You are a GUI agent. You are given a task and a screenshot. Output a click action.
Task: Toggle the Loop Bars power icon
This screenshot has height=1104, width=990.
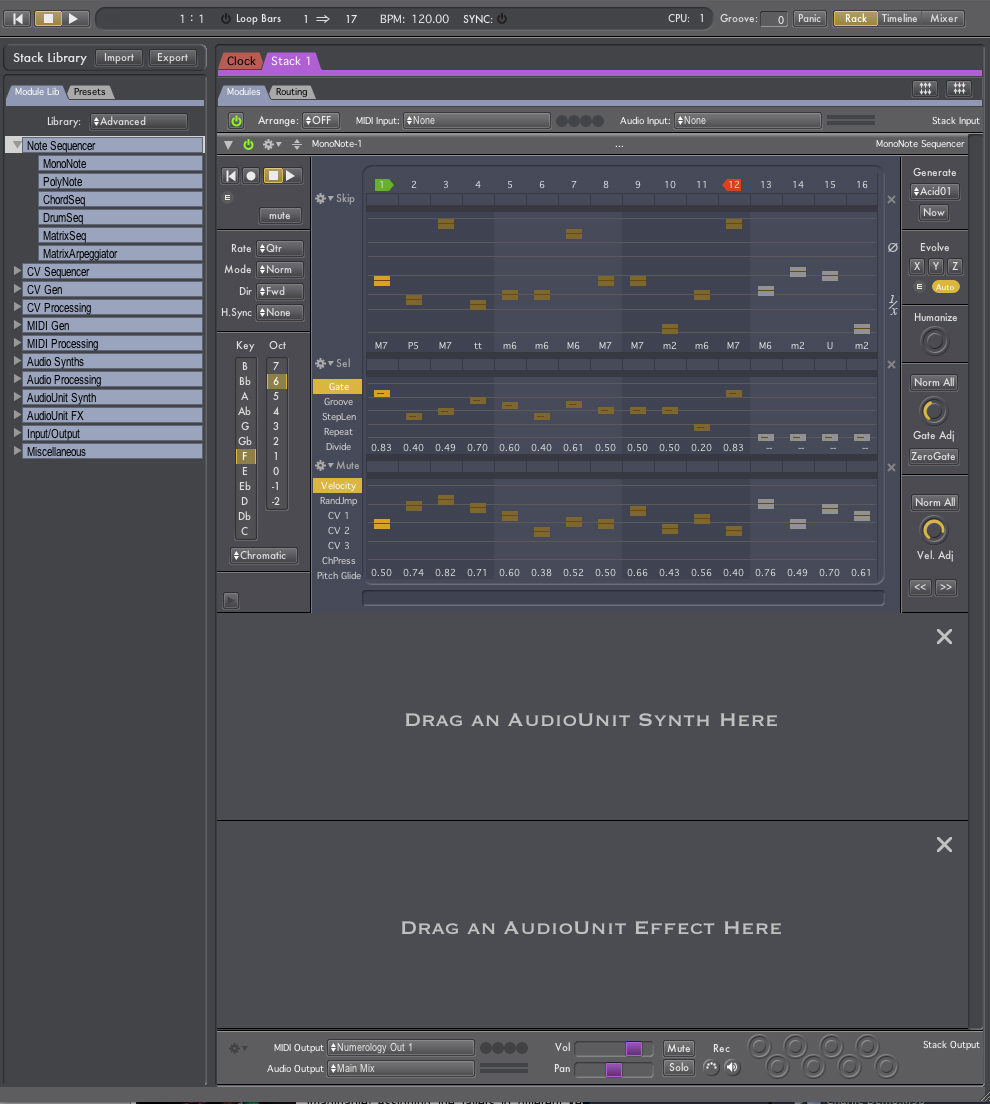pos(226,19)
